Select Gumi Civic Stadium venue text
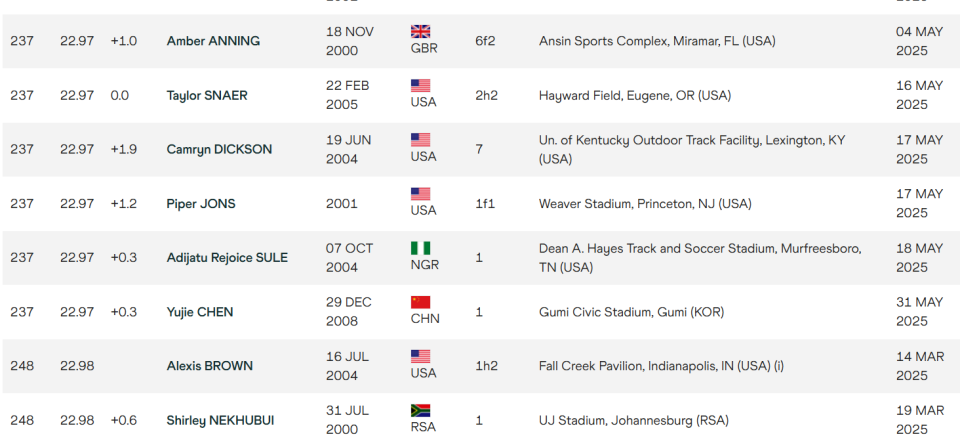 (631, 312)
